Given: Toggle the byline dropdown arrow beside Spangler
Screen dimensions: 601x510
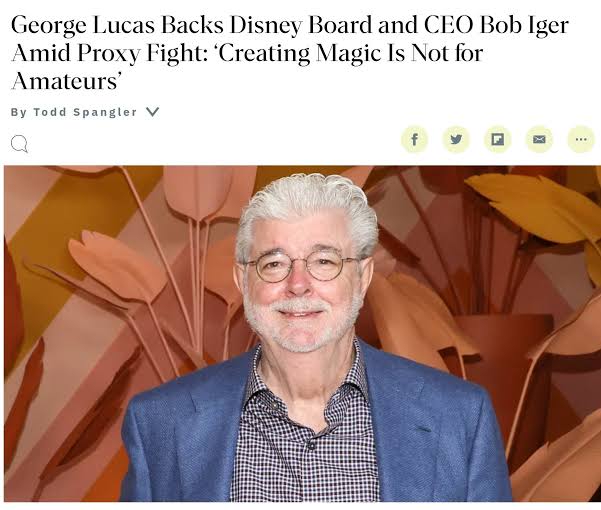Looking at the screenshot, I should click(x=153, y=112).
